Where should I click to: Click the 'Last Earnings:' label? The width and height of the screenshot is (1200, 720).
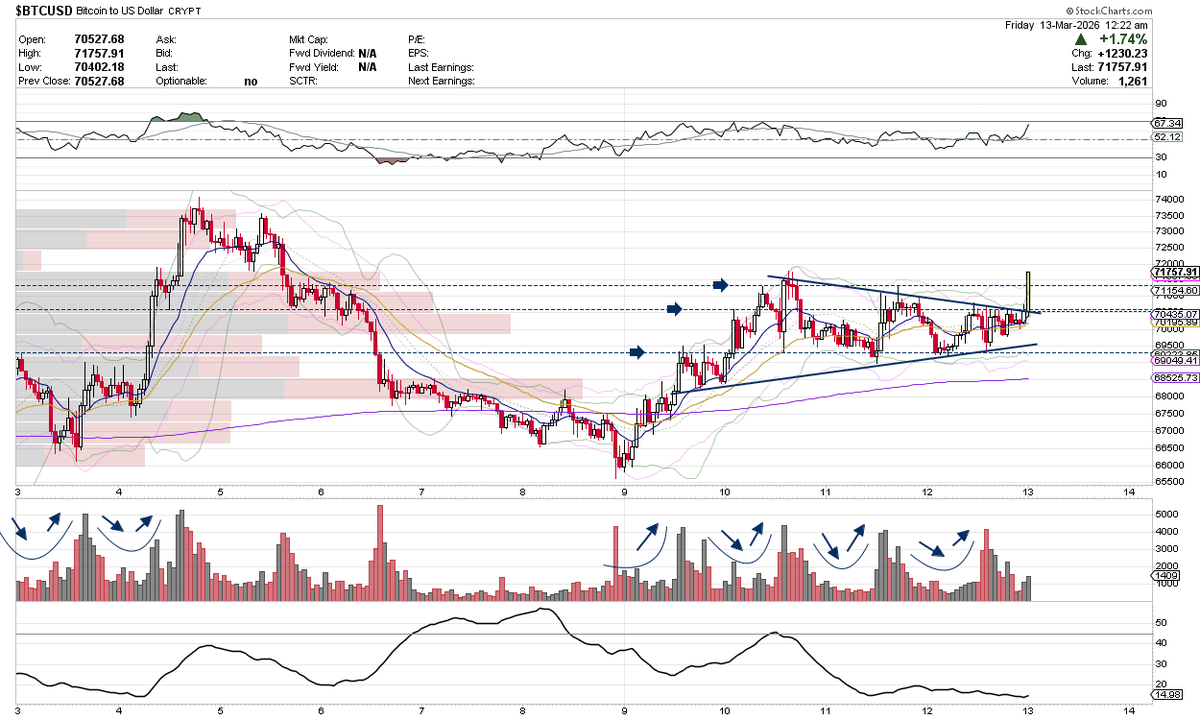click(x=441, y=67)
